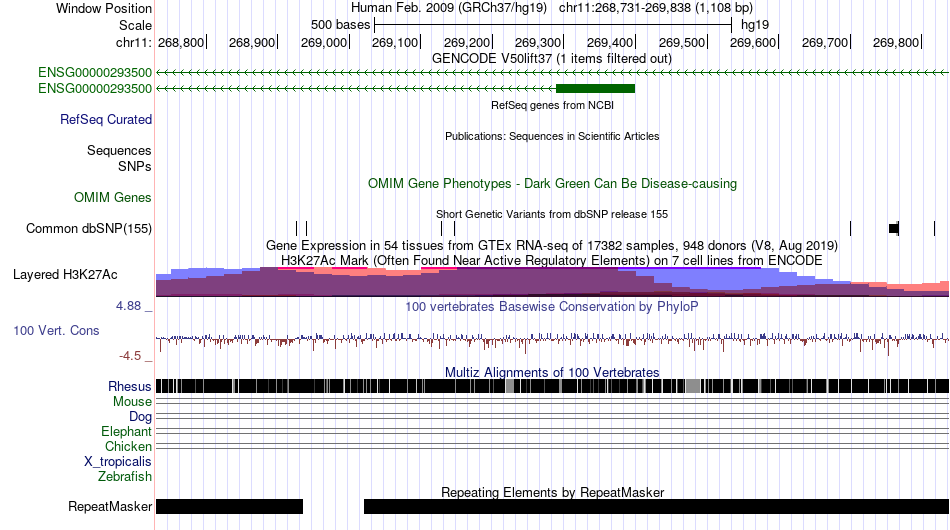The width and height of the screenshot is (950, 530).
Task: Click the Scale label
Action: pos(136,25)
